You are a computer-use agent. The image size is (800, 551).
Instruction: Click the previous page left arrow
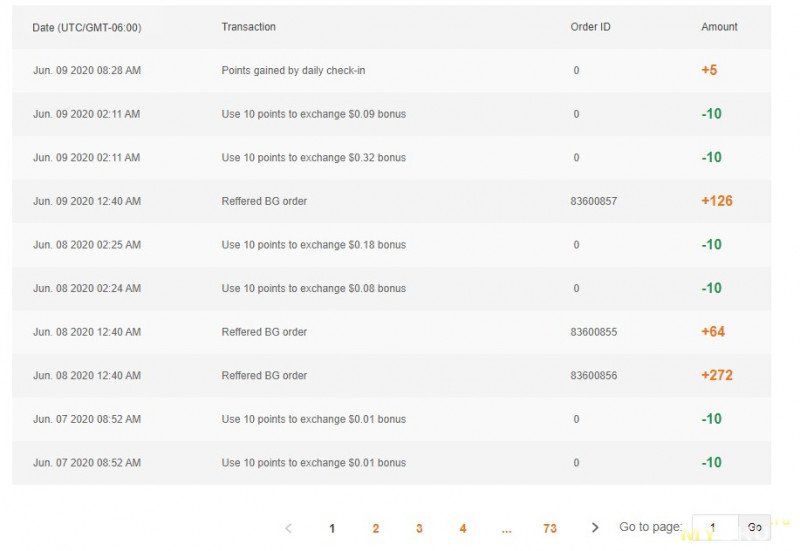[288, 528]
